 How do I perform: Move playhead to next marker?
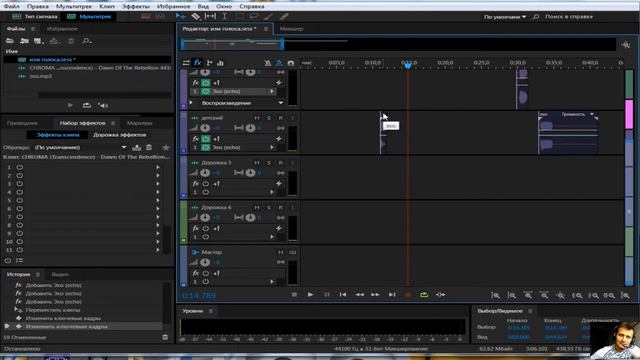(x=392, y=294)
